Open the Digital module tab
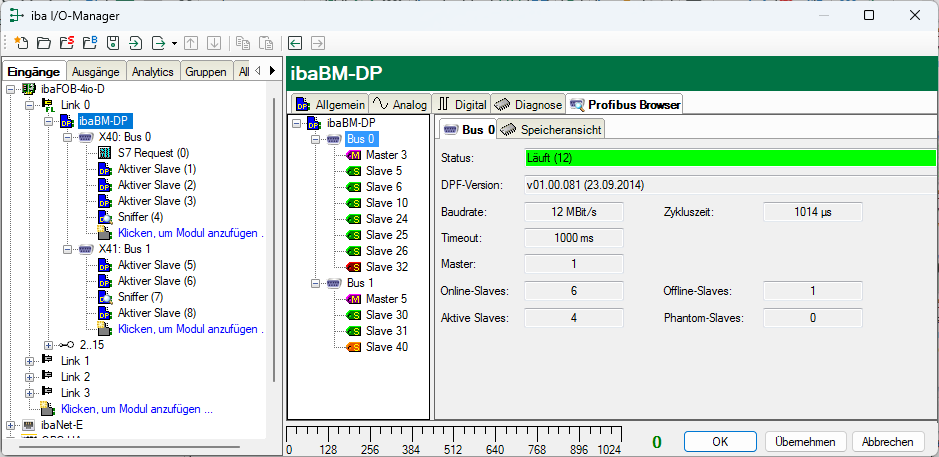Viewport: 939px width, 457px height. pyautogui.click(x=461, y=104)
